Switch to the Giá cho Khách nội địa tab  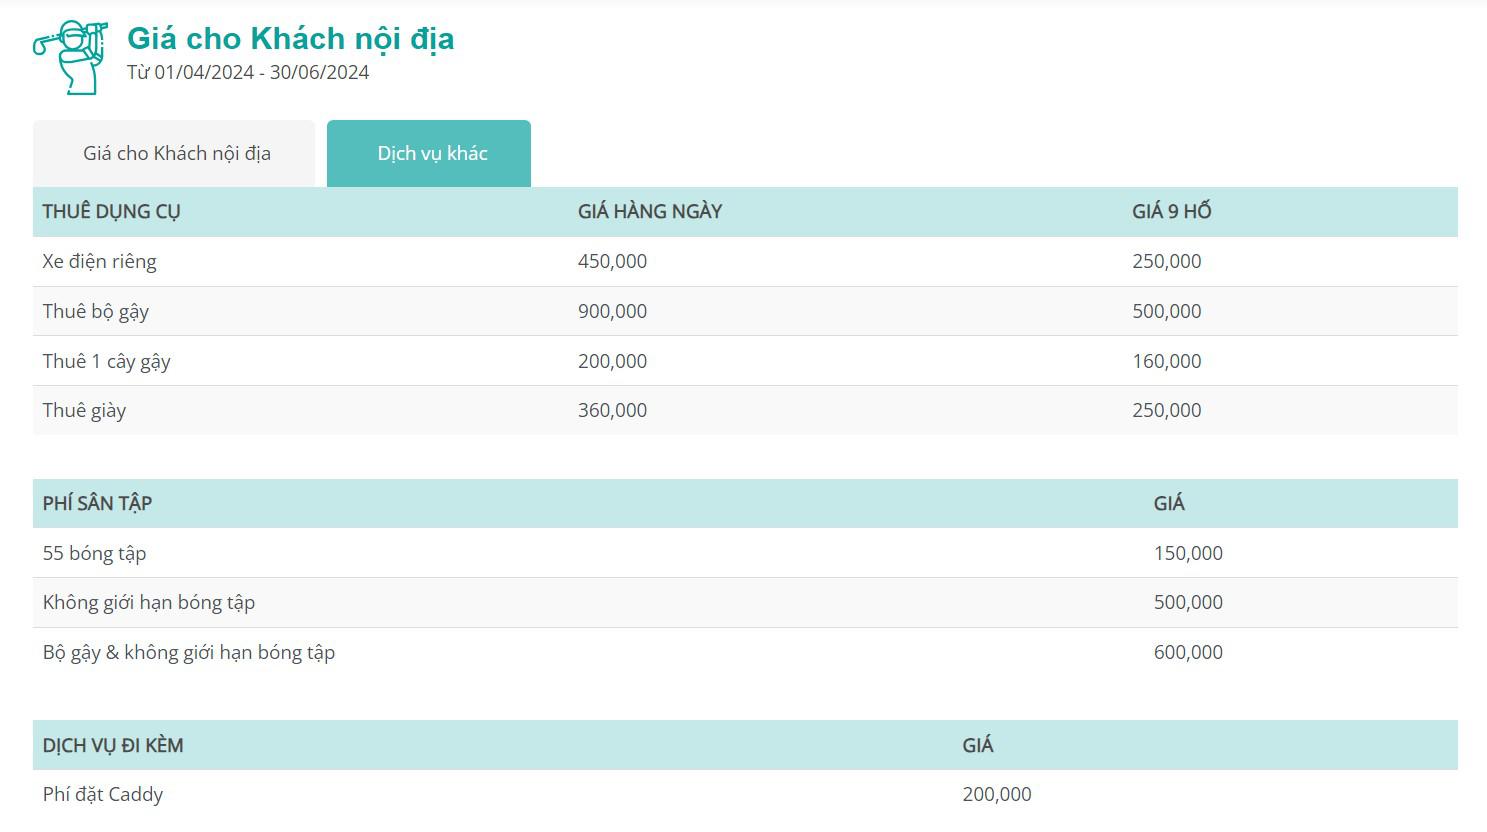(176, 153)
